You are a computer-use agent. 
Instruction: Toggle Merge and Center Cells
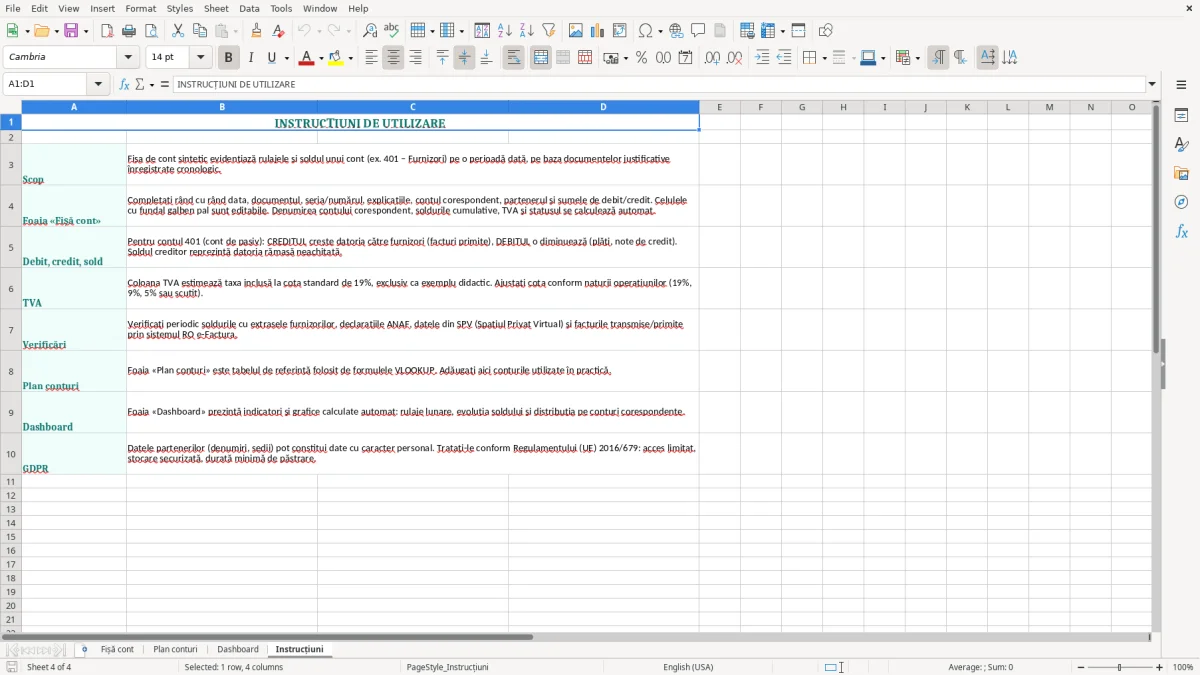(541, 58)
